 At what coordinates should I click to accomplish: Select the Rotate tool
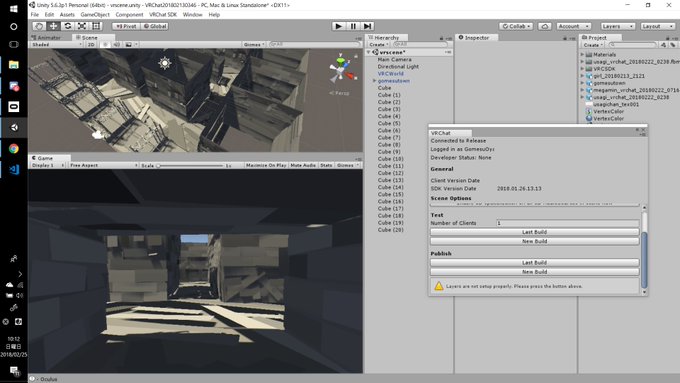tap(68, 26)
